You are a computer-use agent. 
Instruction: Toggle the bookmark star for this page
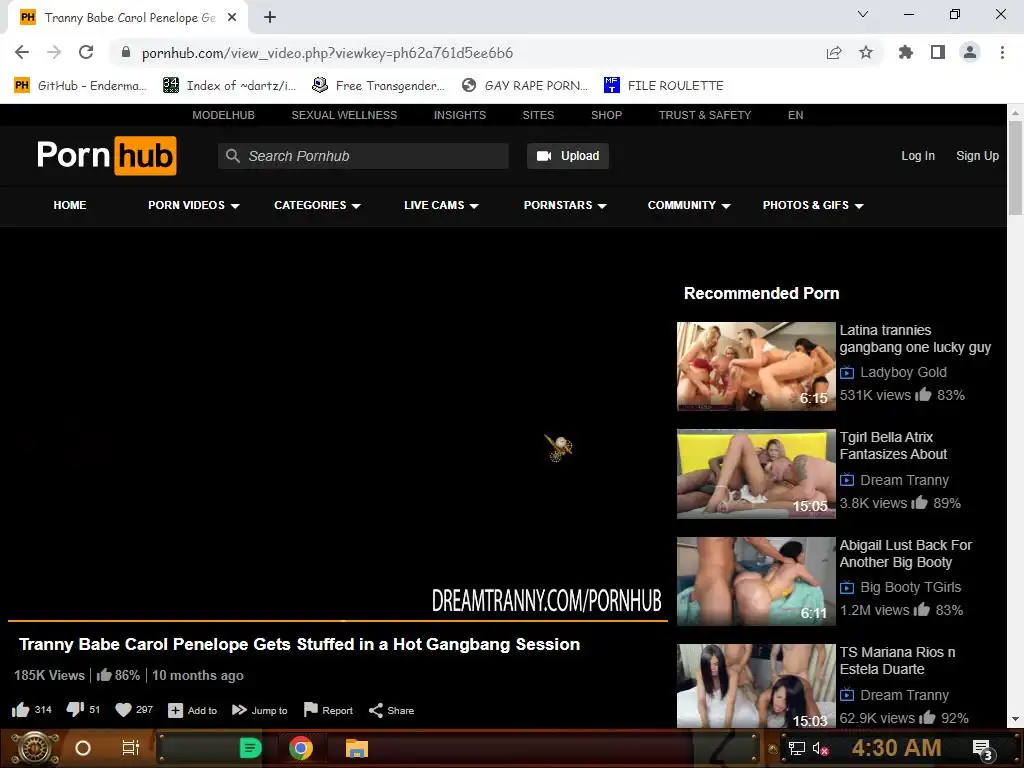[866, 52]
